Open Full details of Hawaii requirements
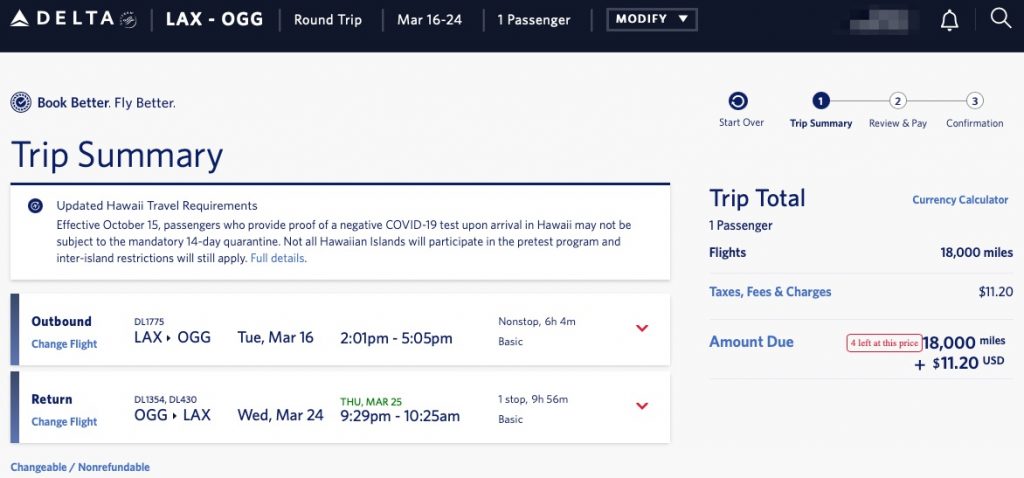Viewport: 1024px width, 478px height. pos(277,258)
